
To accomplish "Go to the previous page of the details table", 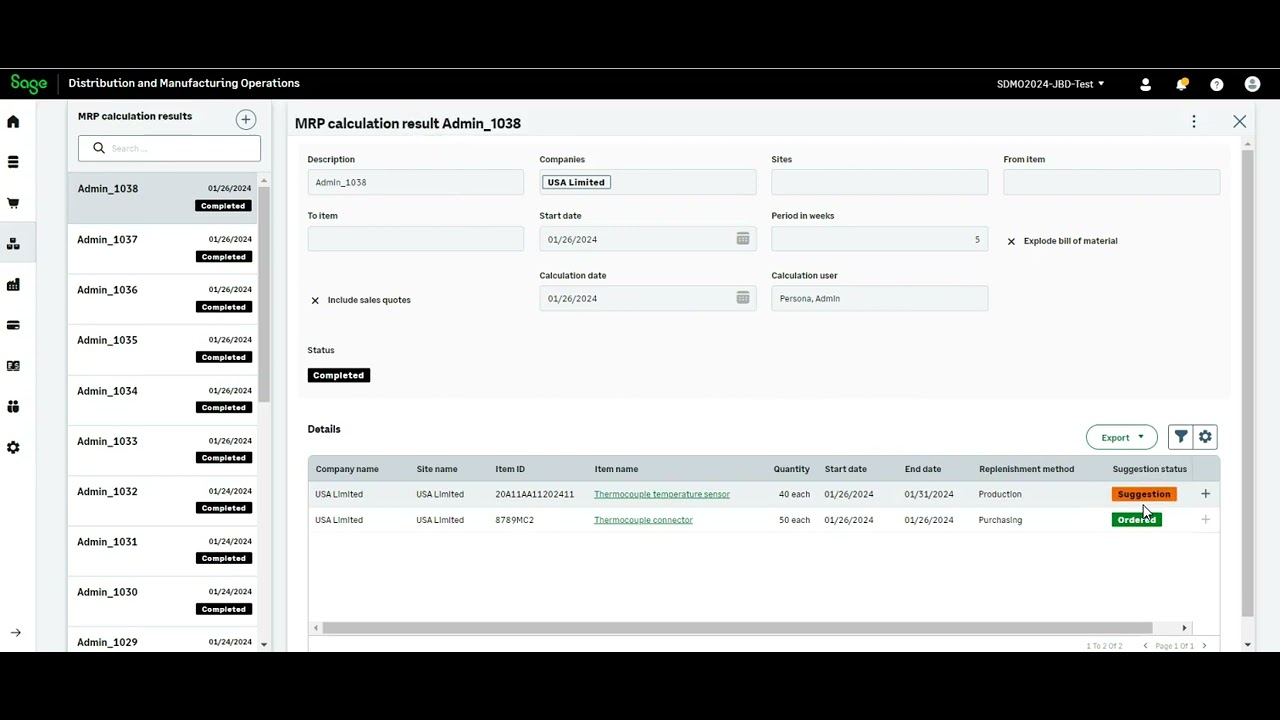I will click(1145, 646).
